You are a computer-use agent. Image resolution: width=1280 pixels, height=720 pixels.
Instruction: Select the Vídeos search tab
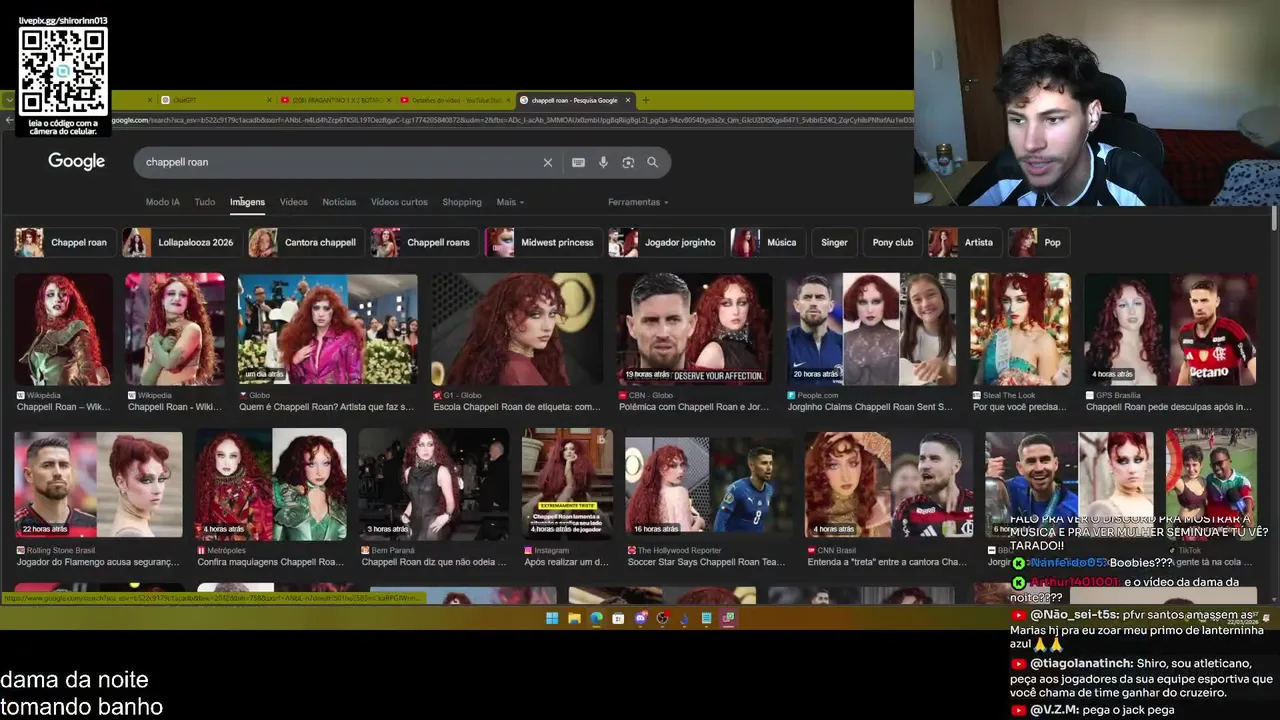pyautogui.click(x=293, y=202)
